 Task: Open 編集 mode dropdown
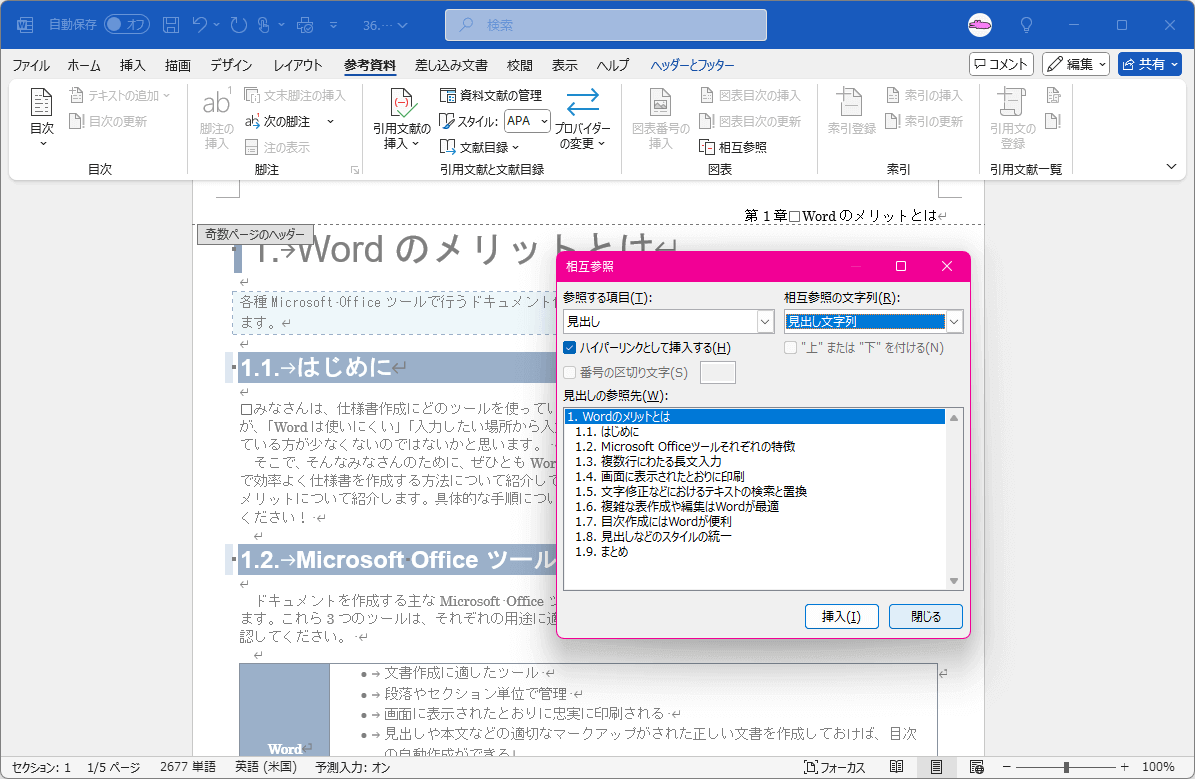[x=1076, y=65]
